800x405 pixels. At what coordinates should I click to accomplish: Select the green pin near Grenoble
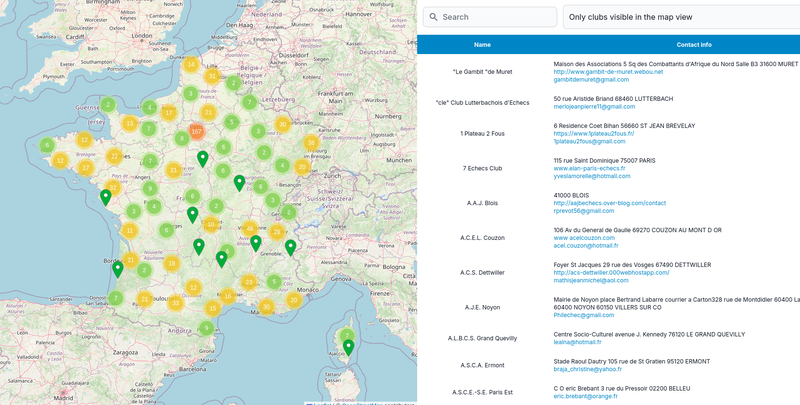291,246
